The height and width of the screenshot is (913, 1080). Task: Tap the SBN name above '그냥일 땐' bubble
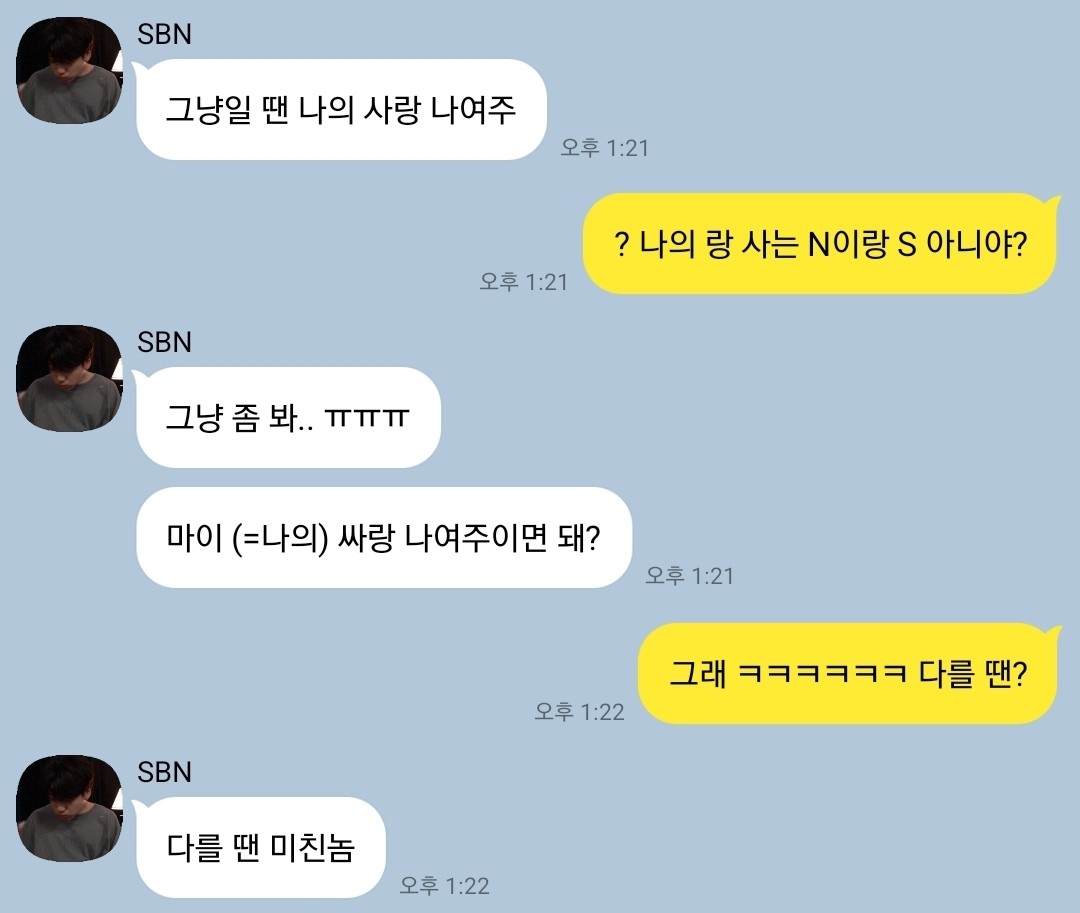[164, 34]
